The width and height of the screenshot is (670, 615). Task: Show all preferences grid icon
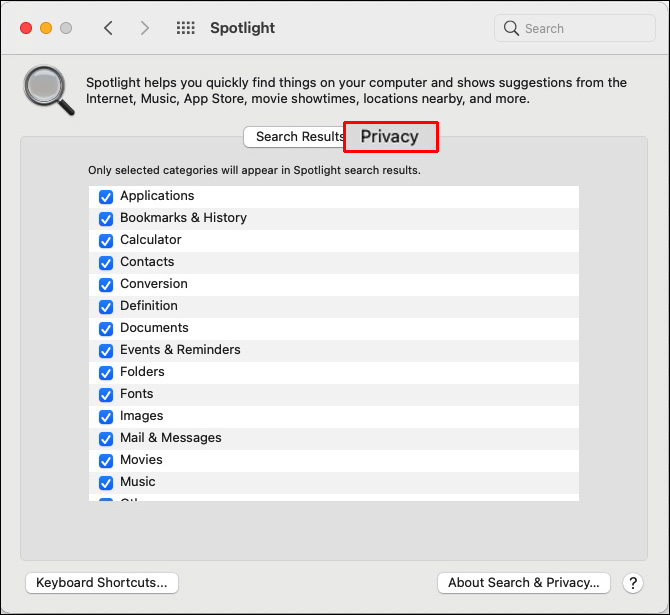185,28
